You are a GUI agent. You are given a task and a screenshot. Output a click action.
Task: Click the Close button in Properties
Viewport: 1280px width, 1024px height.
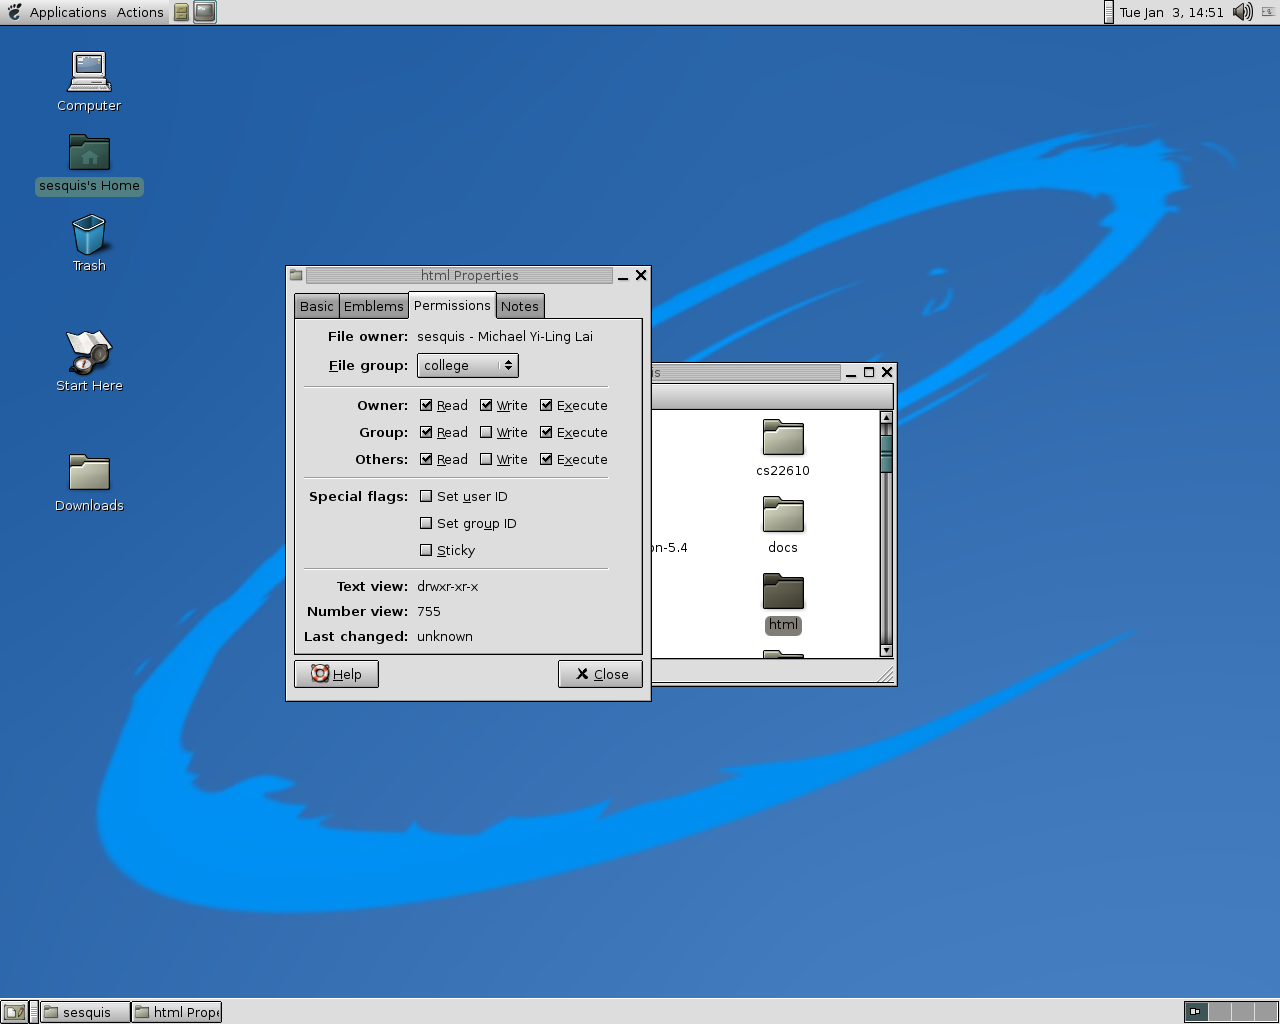[x=600, y=674]
